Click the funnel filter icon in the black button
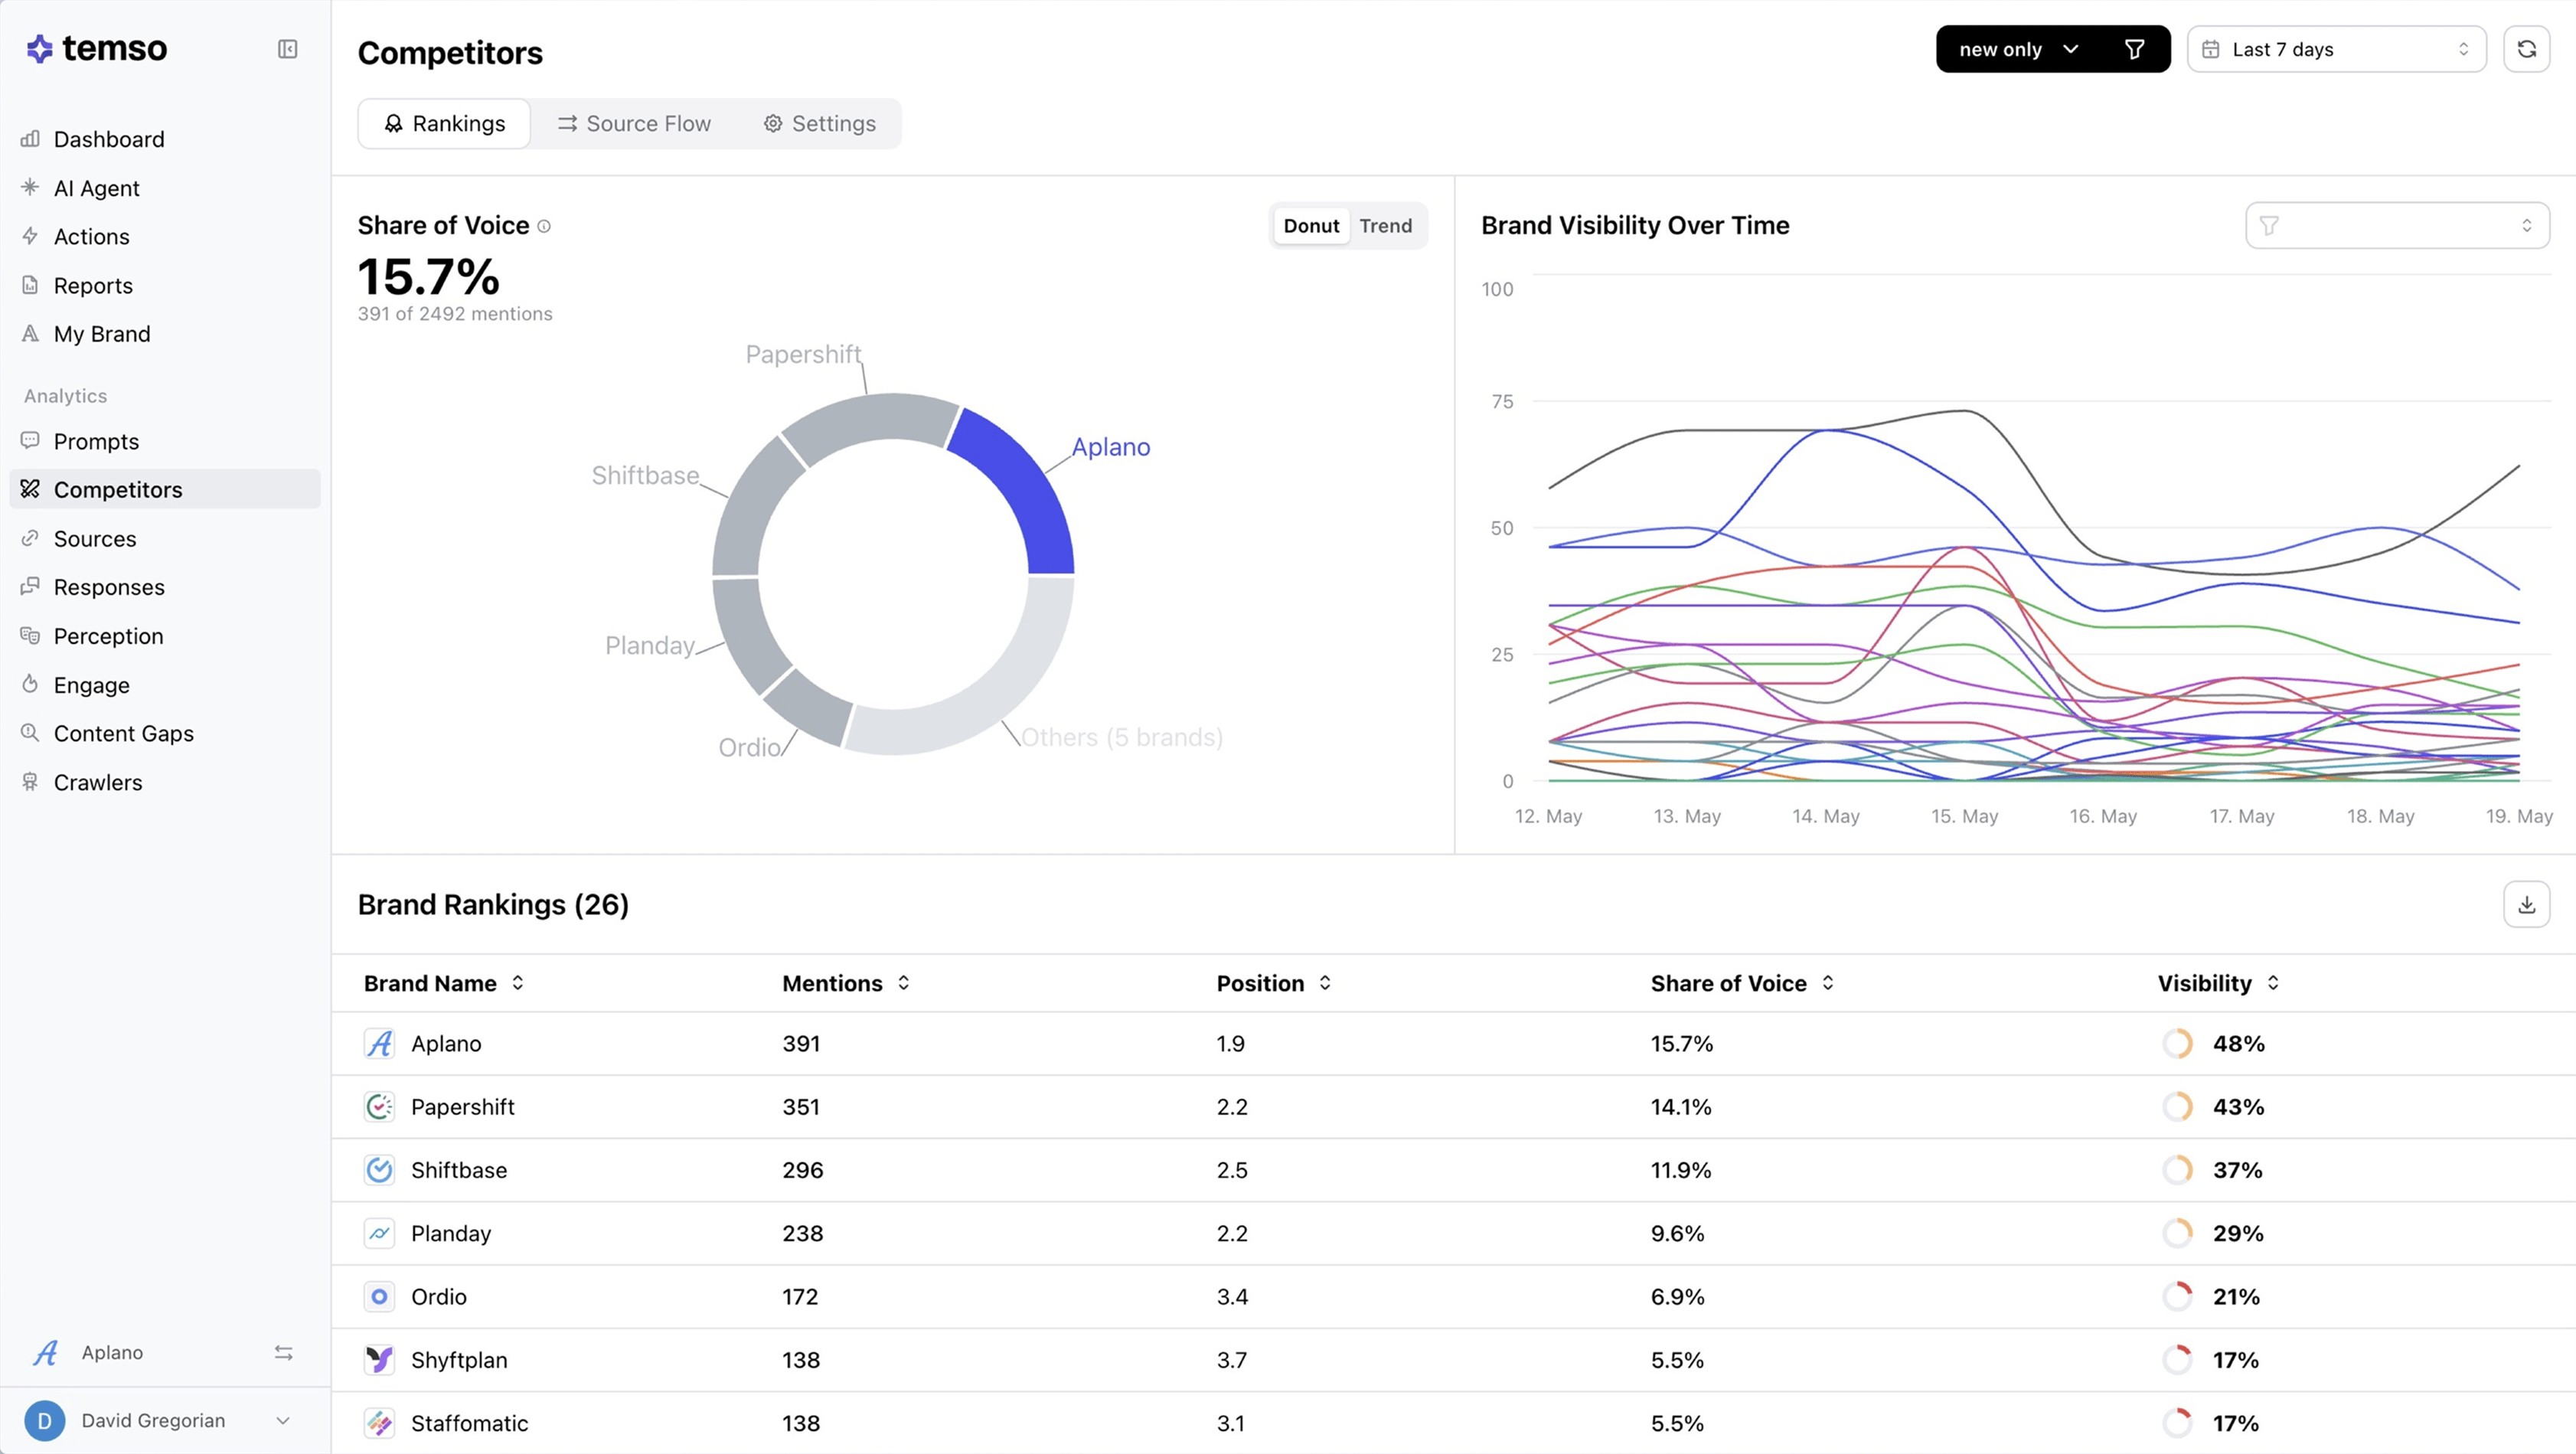Viewport: 2576px width, 1454px height. [x=2134, y=49]
